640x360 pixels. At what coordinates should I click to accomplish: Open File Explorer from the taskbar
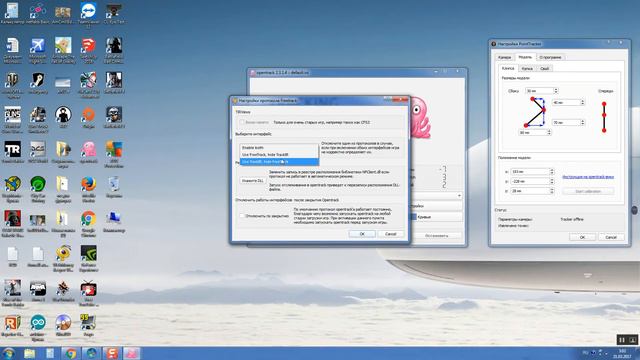[x=29, y=353]
